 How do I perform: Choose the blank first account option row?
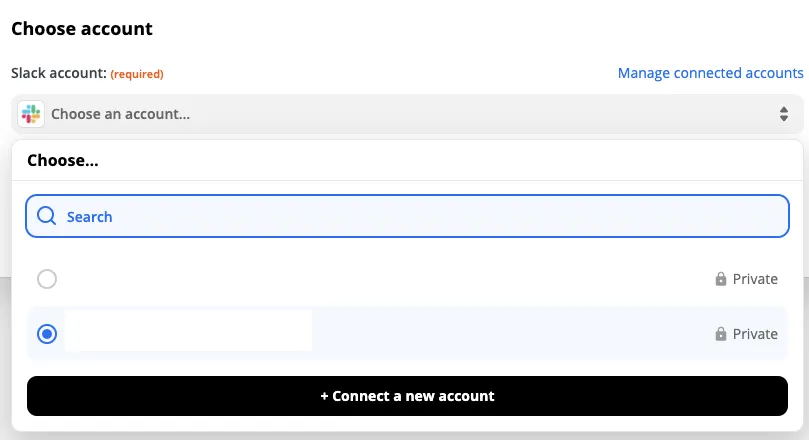click(380, 280)
